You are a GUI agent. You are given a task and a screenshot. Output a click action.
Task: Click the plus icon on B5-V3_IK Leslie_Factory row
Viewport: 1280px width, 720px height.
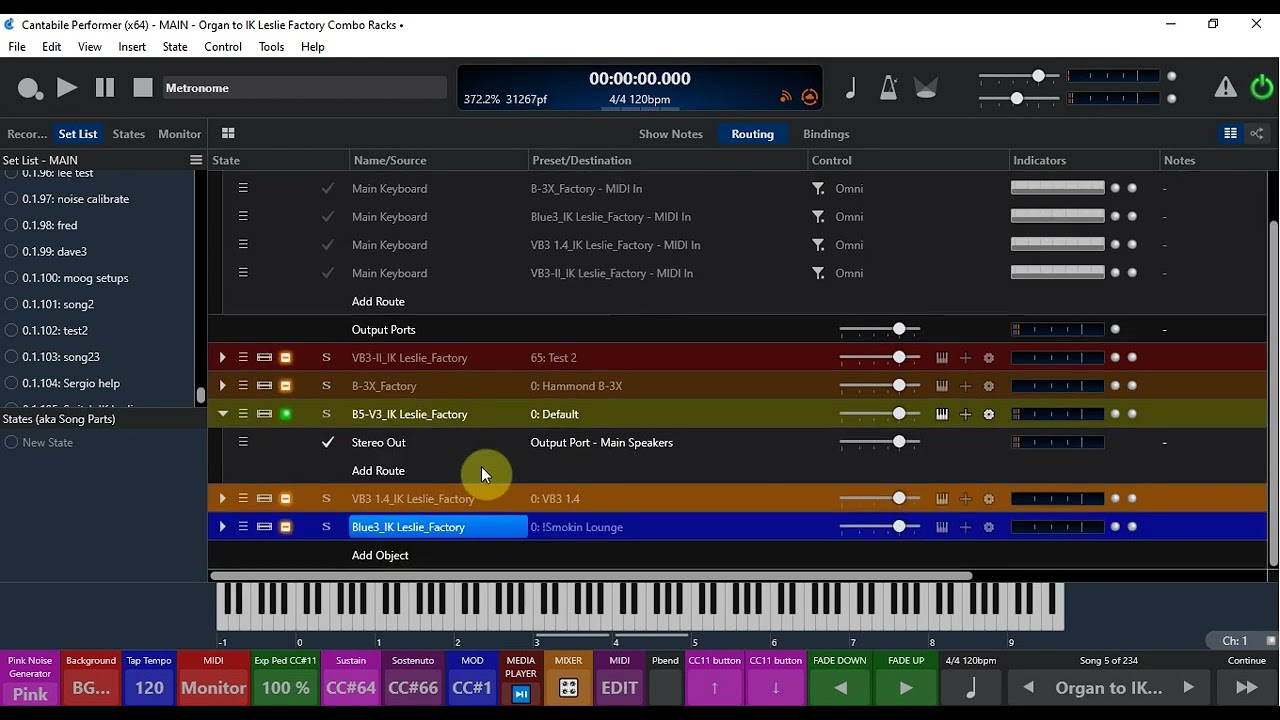(965, 414)
